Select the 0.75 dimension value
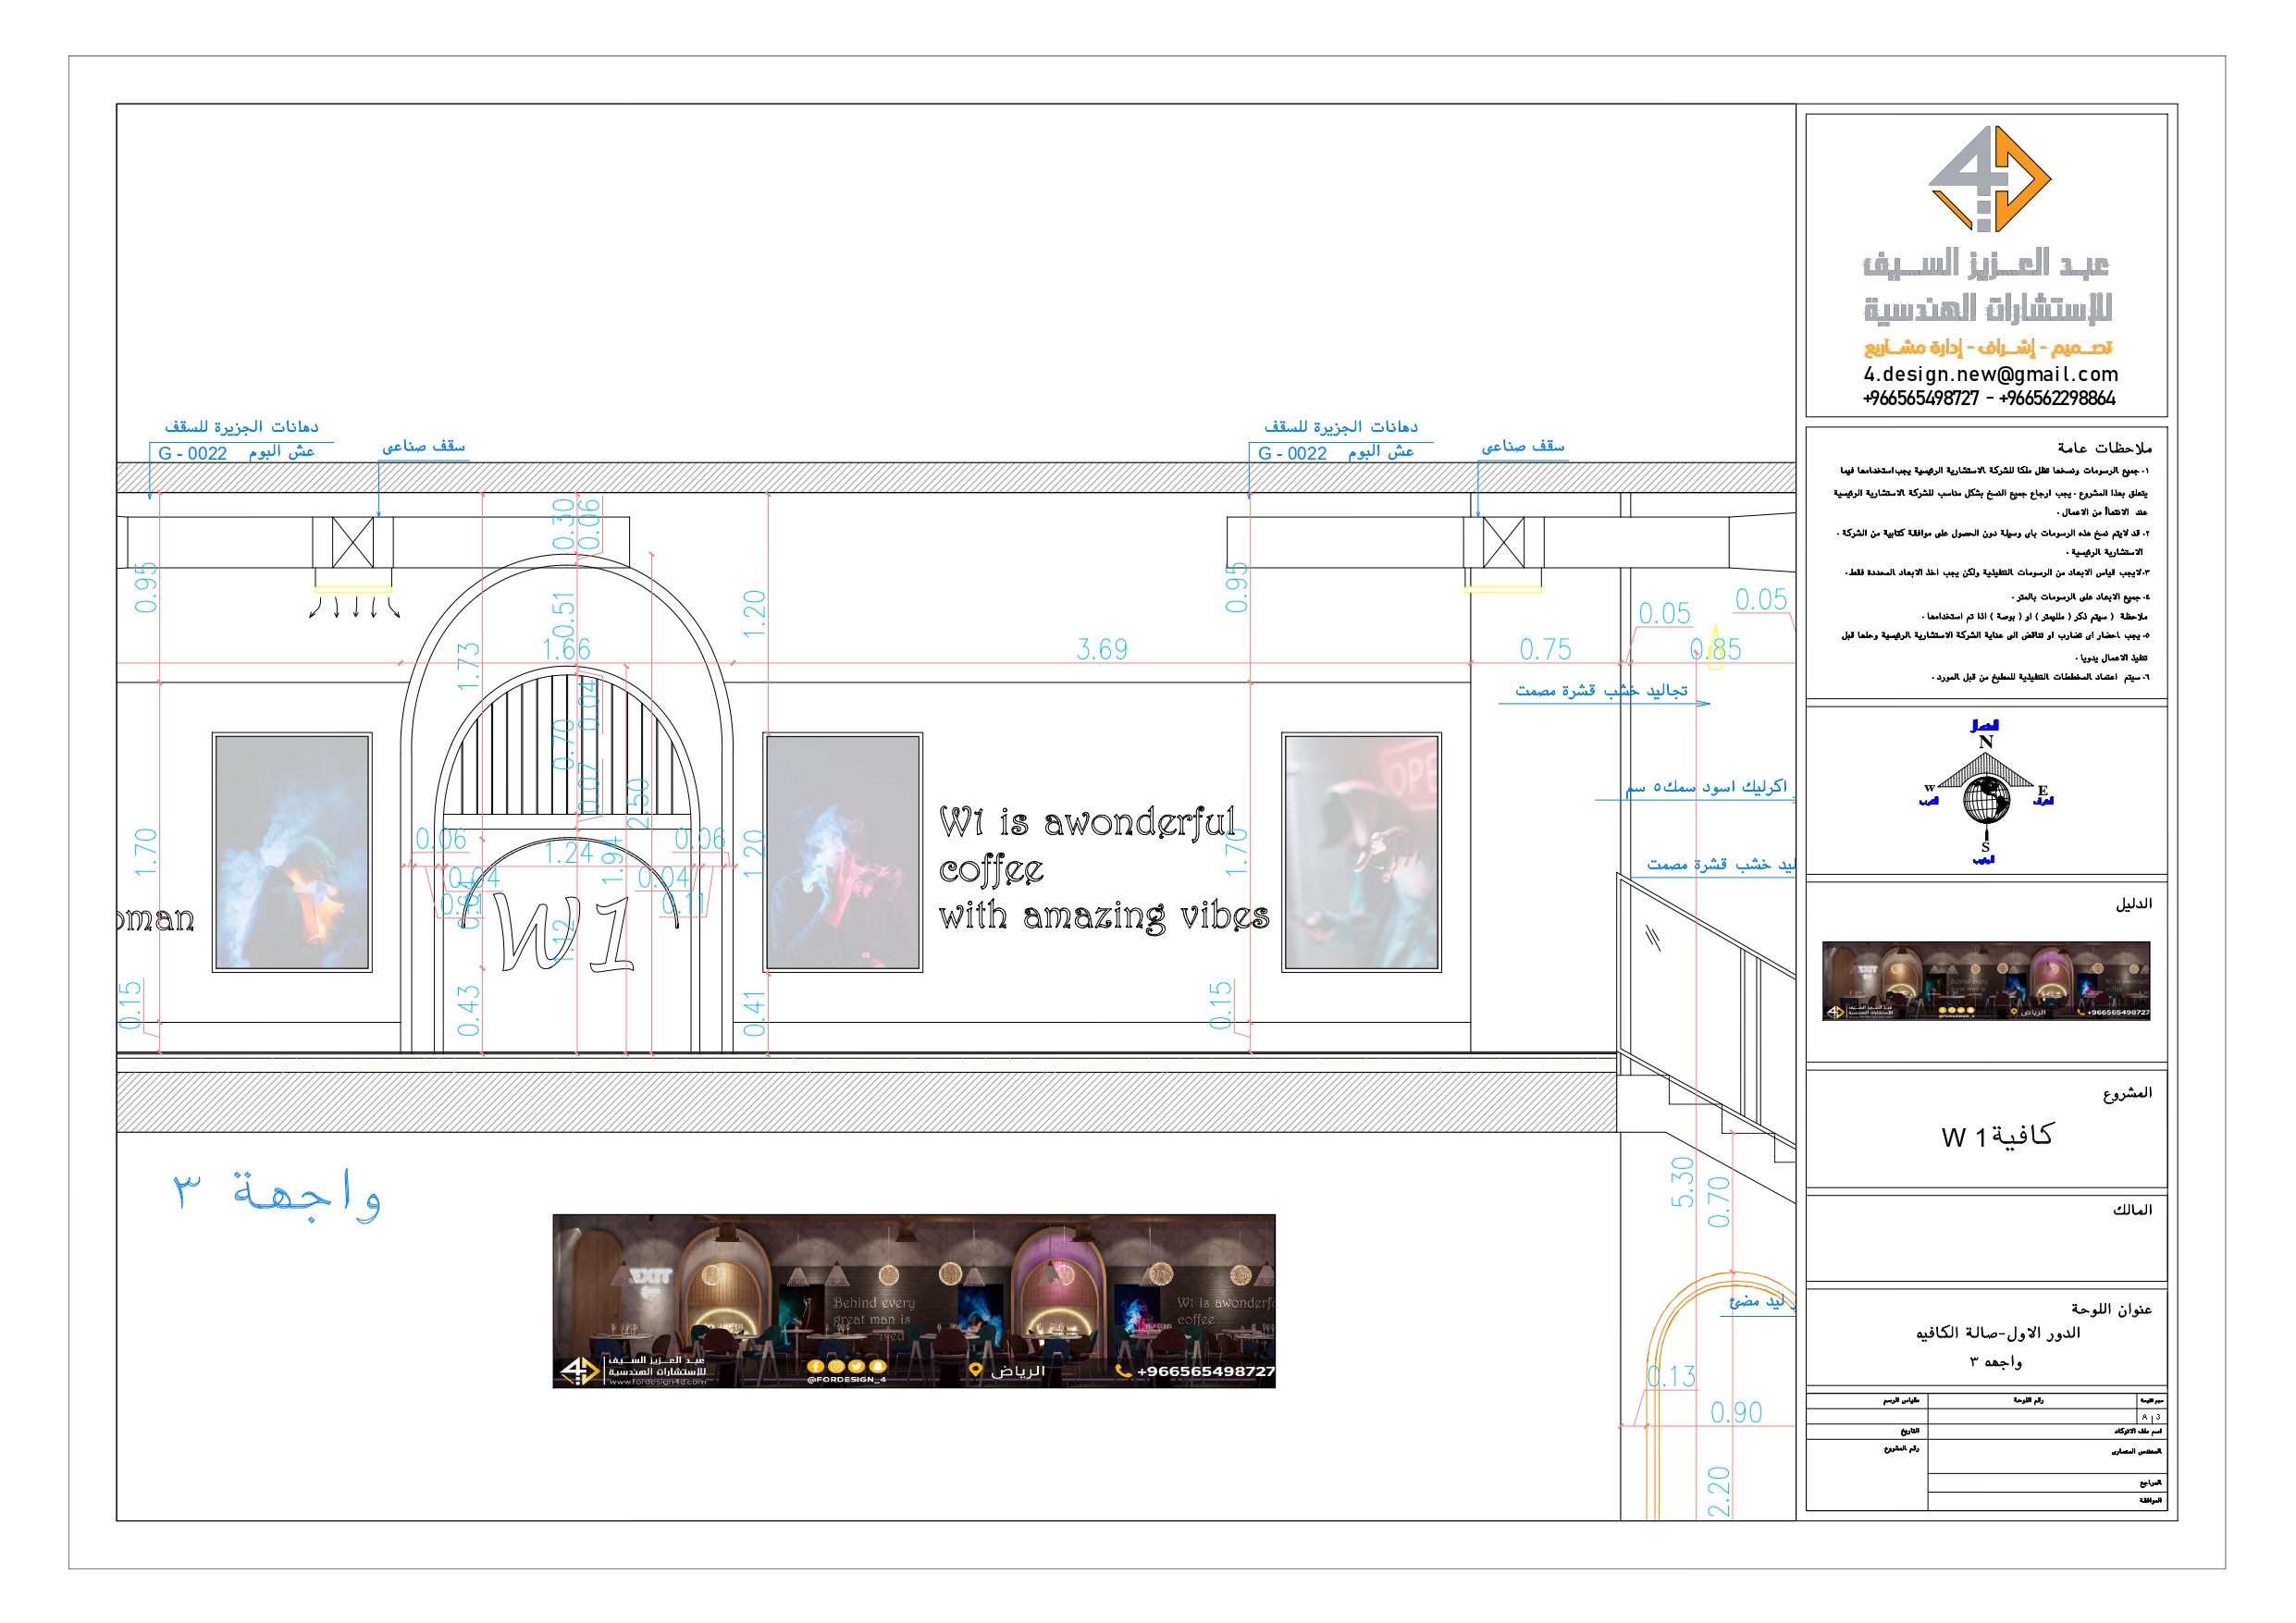Screen dimensions: 2296x1623 1545,650
